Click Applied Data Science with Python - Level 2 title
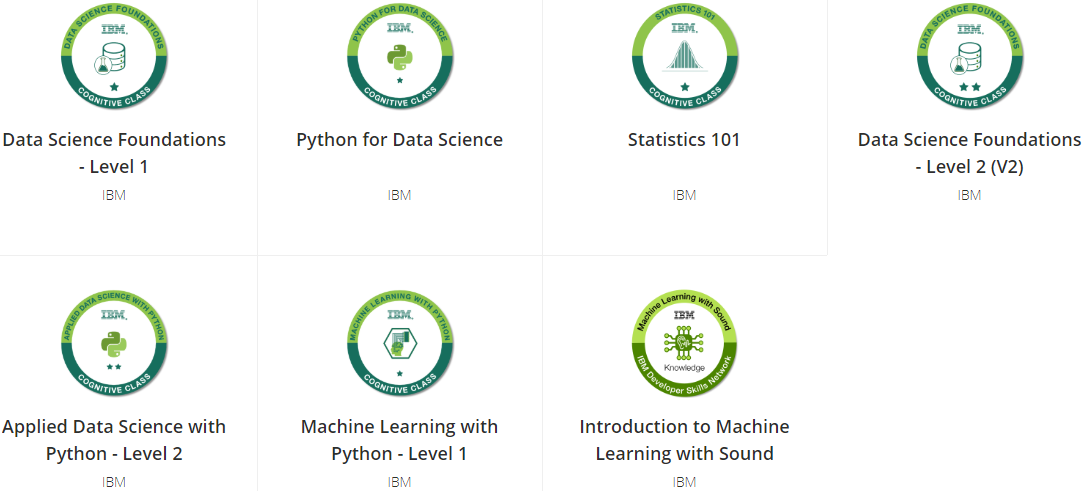This screenshot has height=491, width=1087. click(114, 440)
